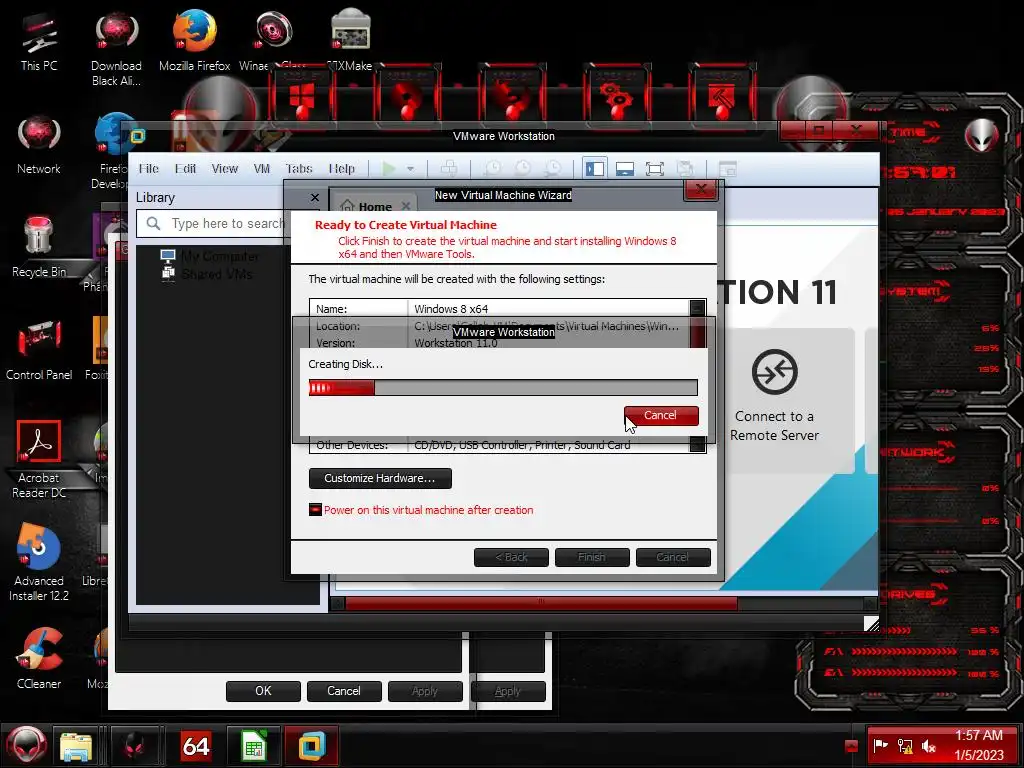Open the Tabs menu
Screen dimensions: 1024x768
click(298, 168)
